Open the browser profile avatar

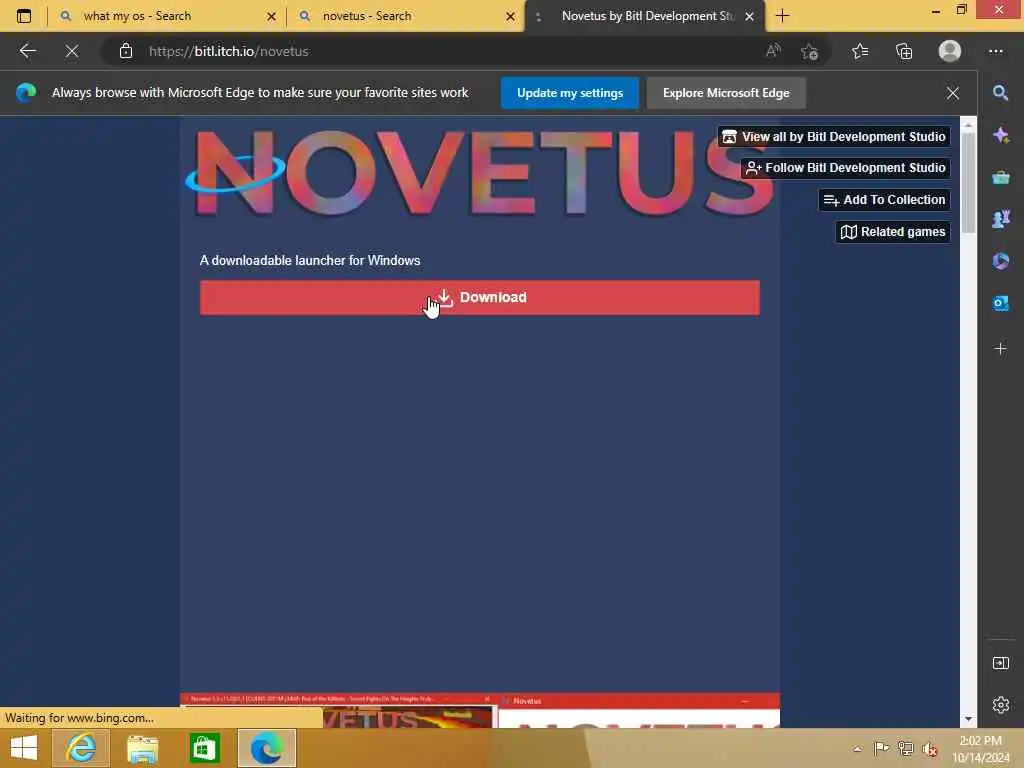[x=950, y=51]
